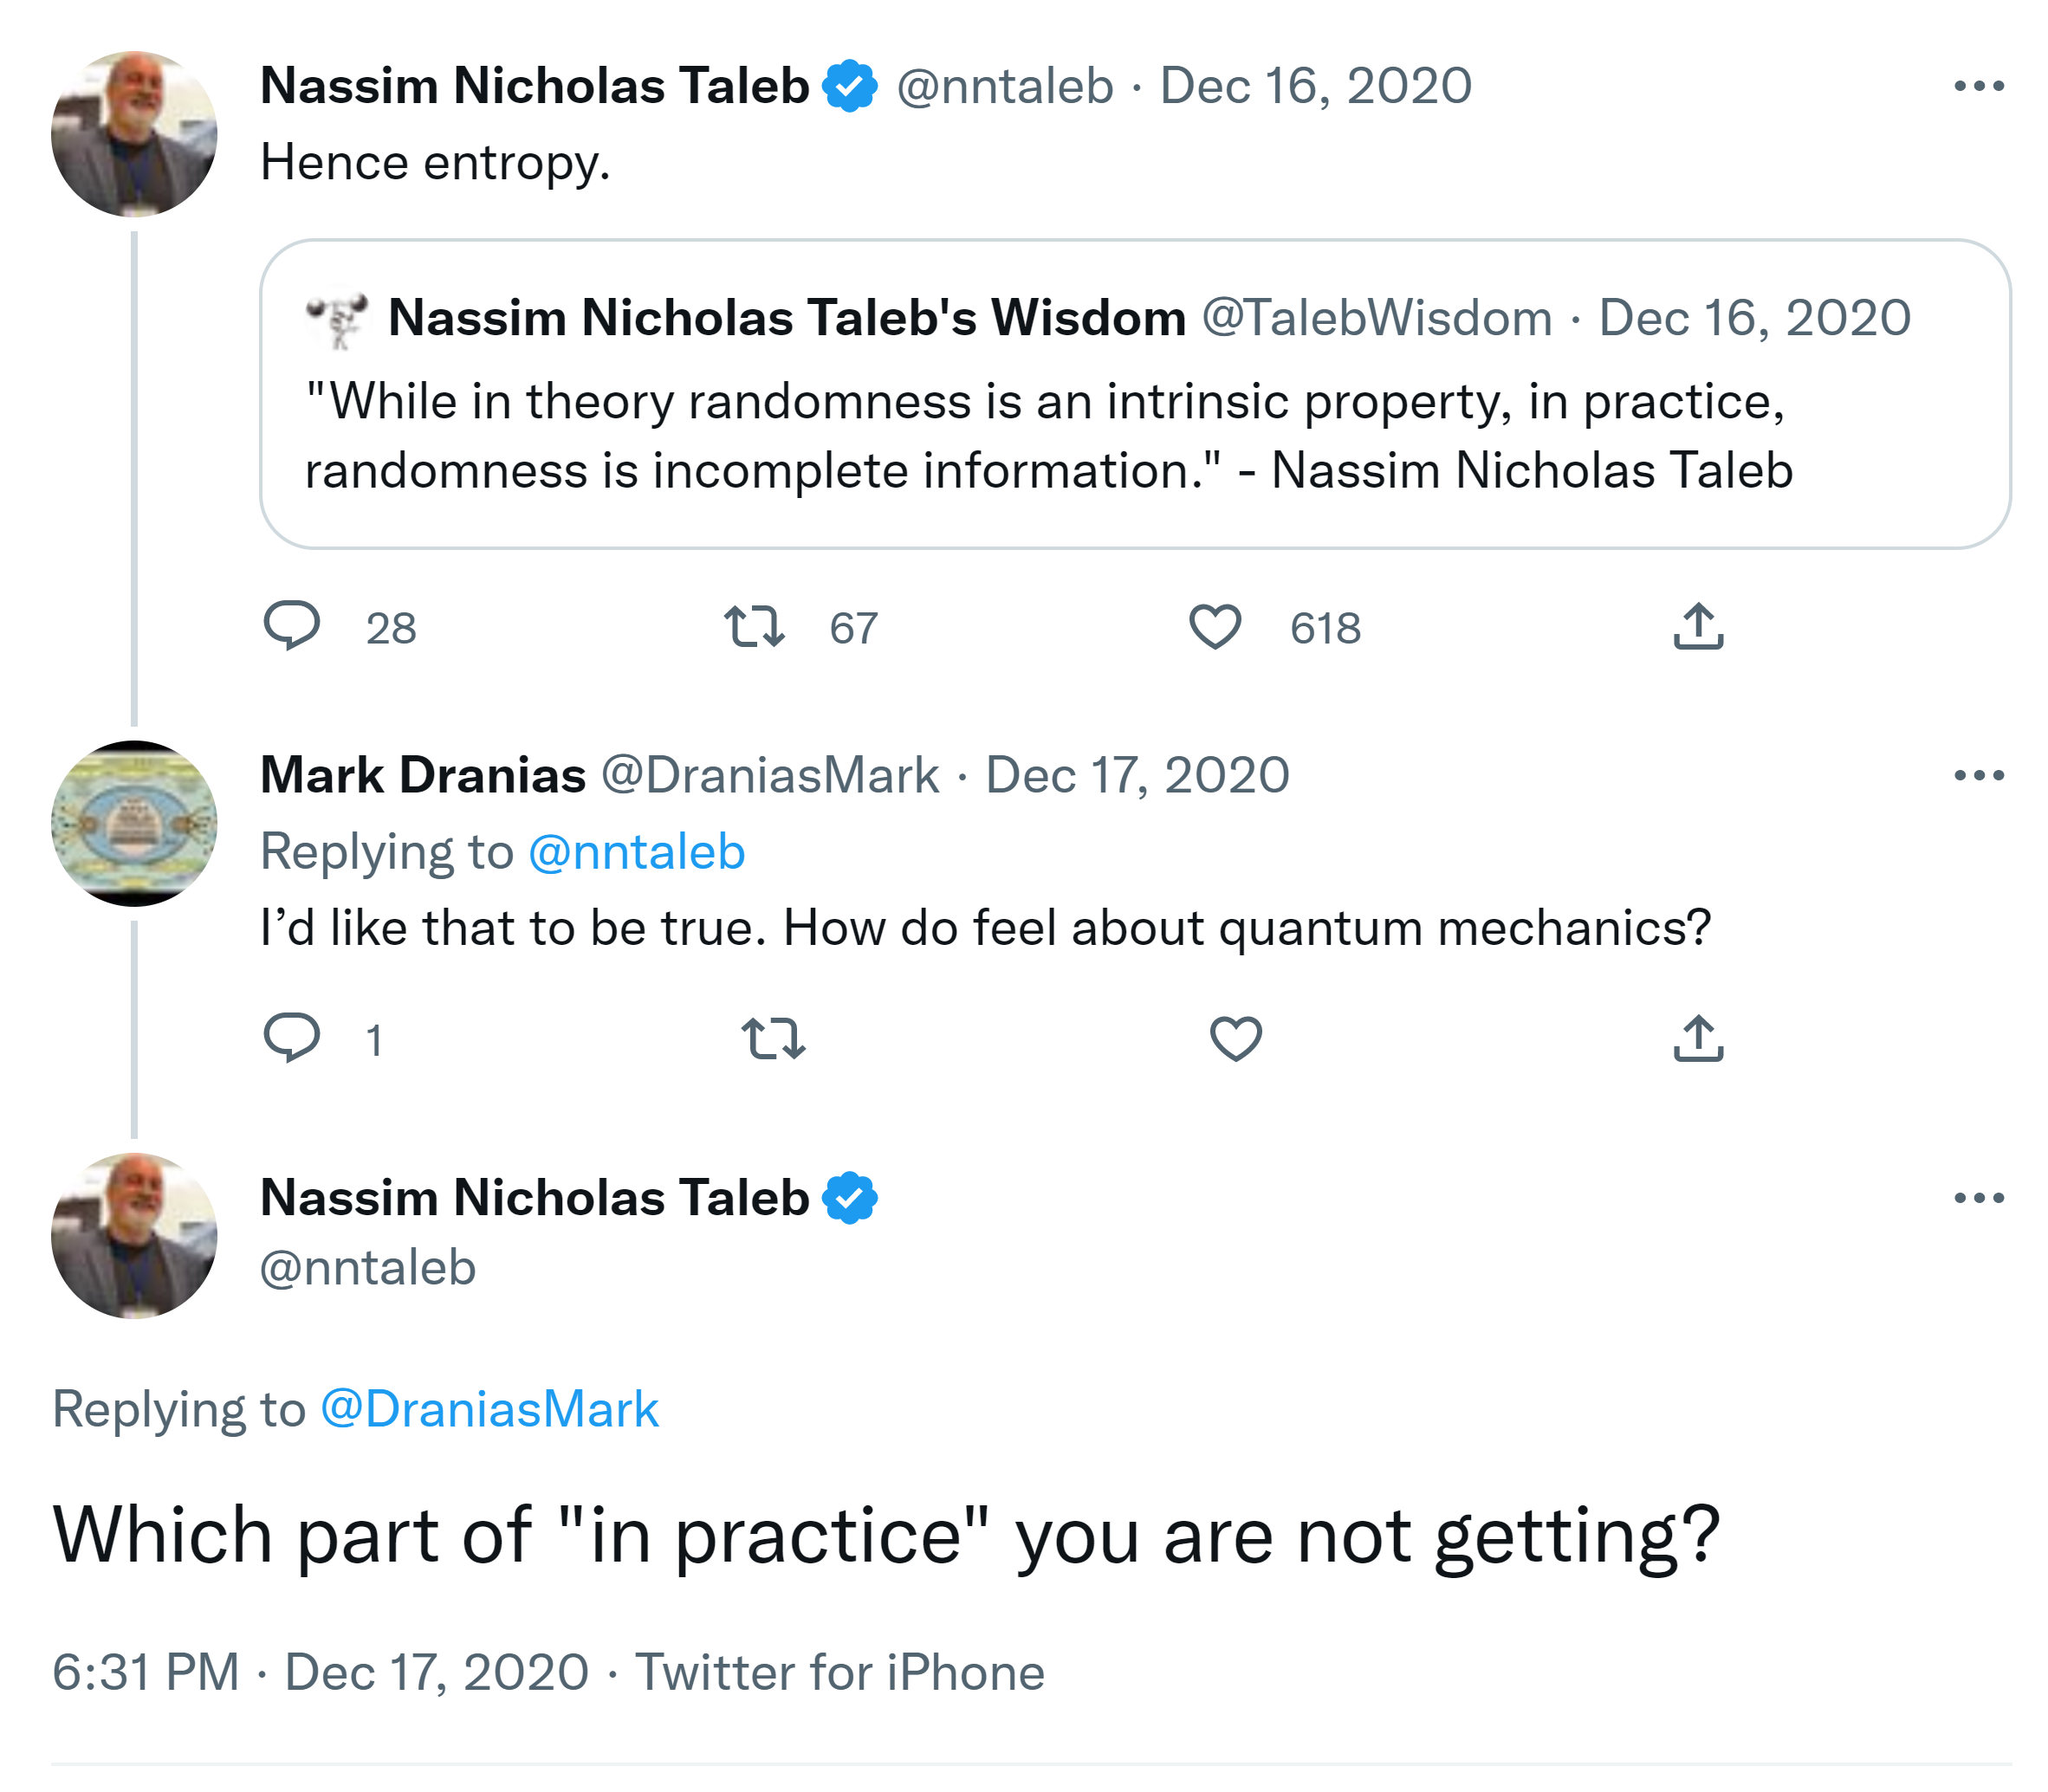Reply to Taleb's "Hence entropy" tweet
The height and width of the screenshot is (1792, 2048).
291,627
